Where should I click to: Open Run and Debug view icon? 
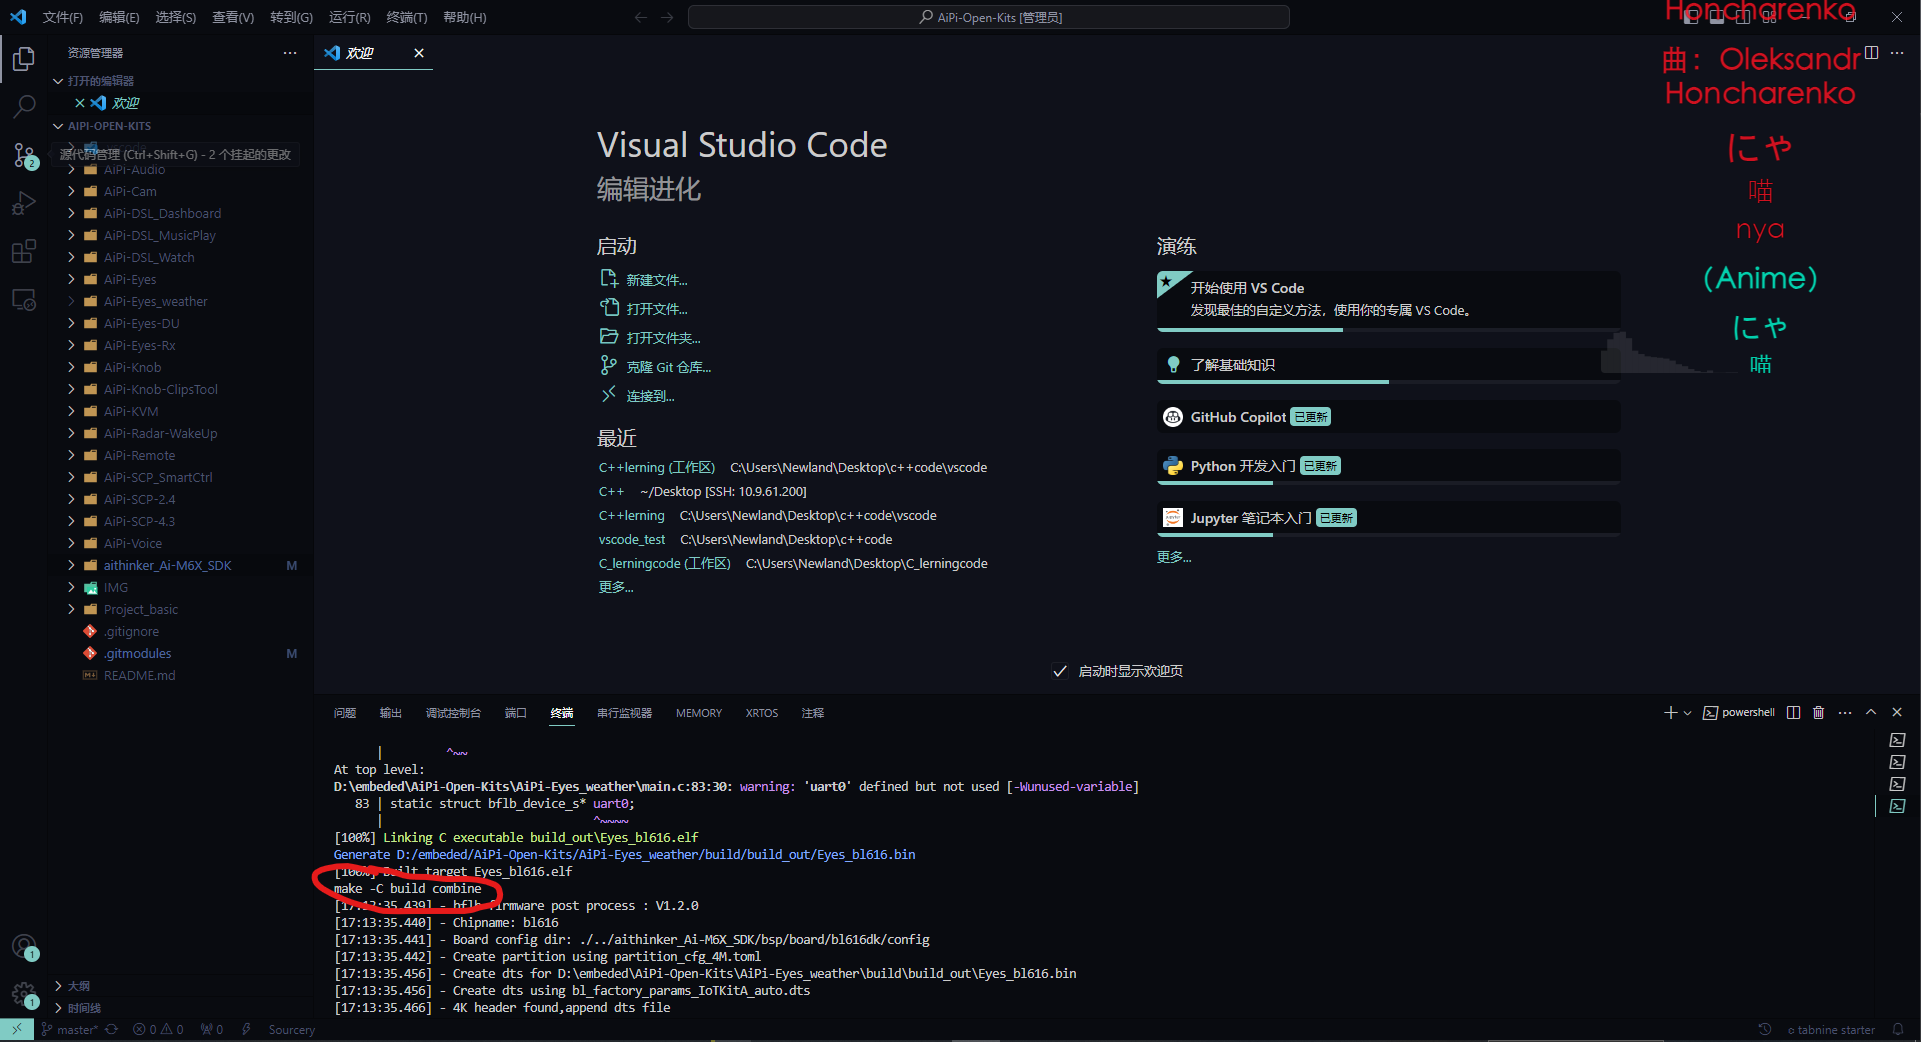(x=24, y=203)
